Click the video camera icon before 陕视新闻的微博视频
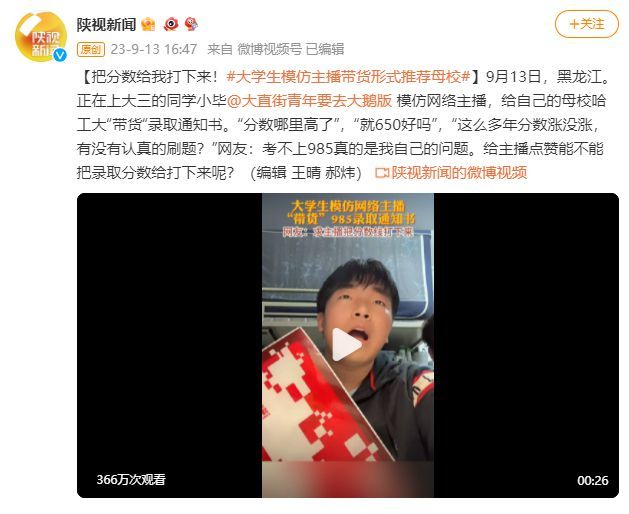 [381, 173]
